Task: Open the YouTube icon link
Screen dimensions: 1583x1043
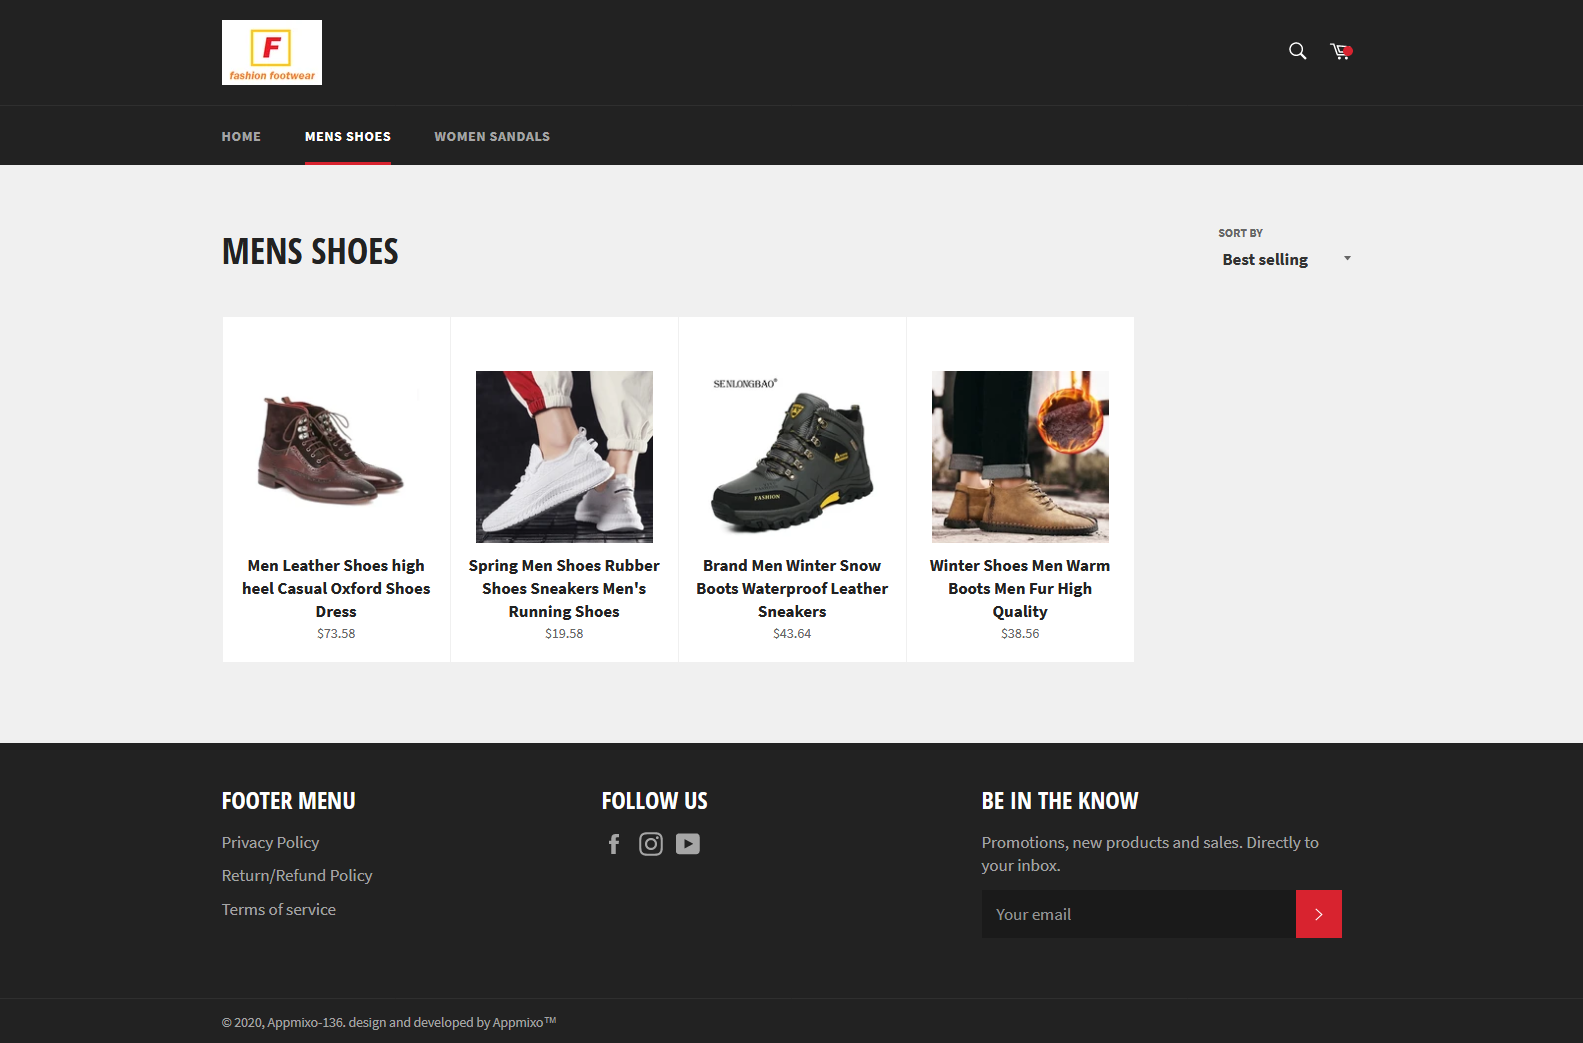Action: point(688,844)
